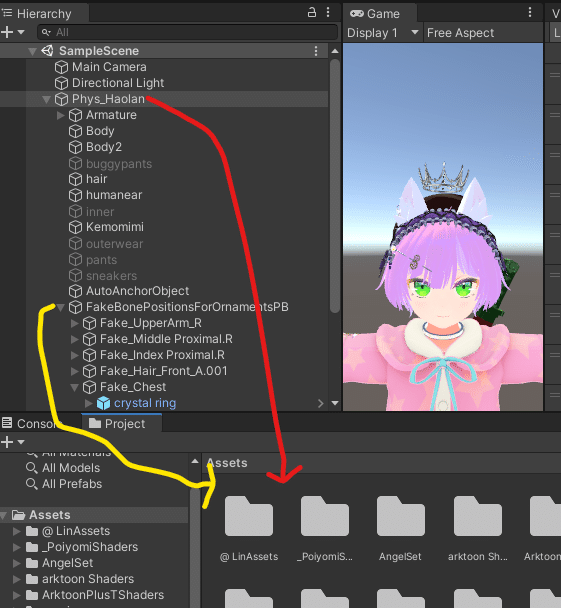
Task: Click the Hierarchy panel lock icon
Action: [312, 12]
